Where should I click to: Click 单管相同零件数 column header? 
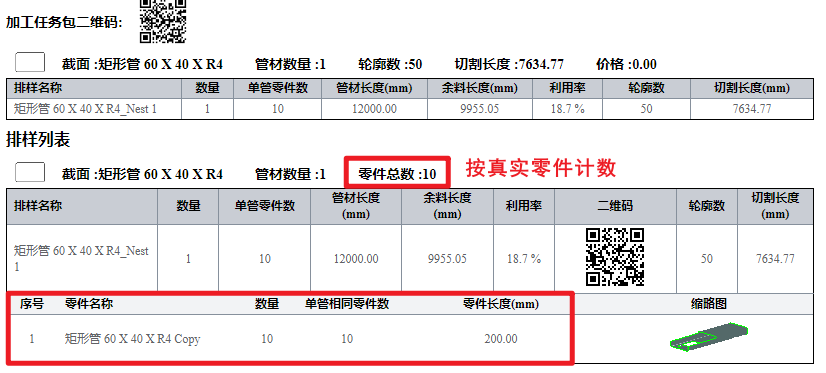click(x=347, y=304)
